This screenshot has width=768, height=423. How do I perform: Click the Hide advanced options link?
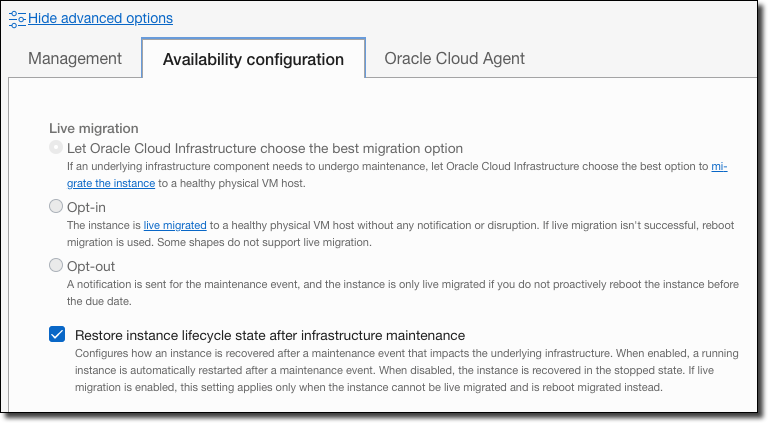100,18
